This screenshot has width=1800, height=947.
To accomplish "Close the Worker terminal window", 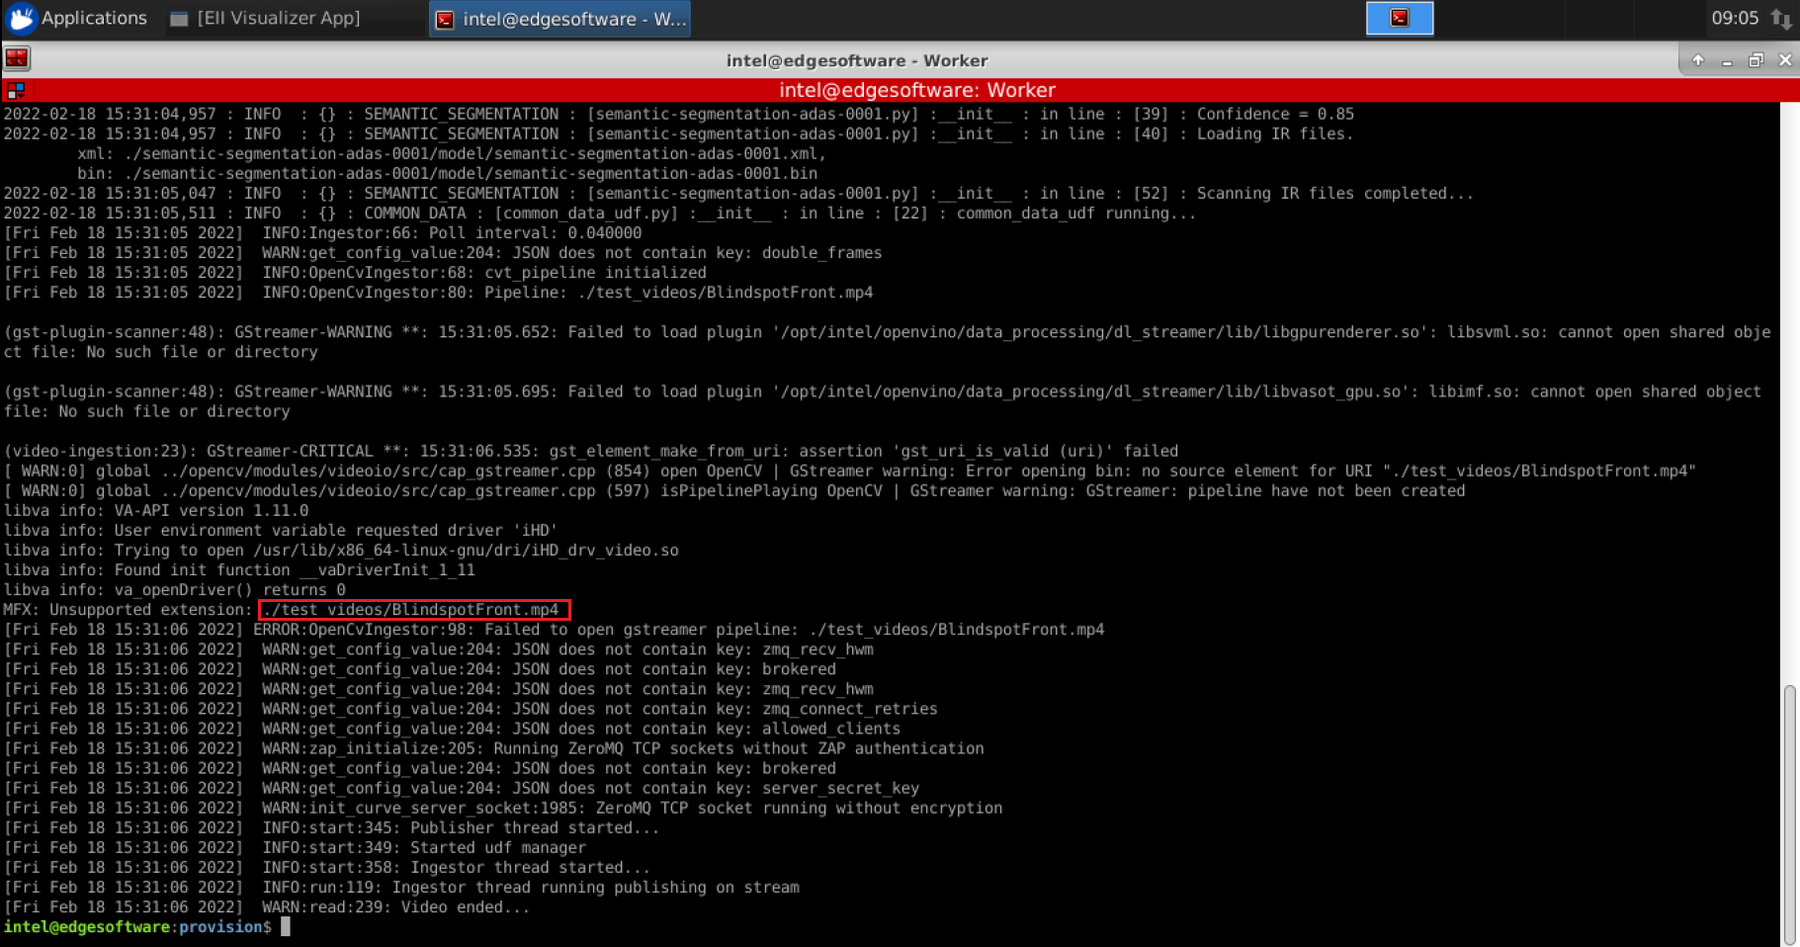I will click(x=1785, y=60).
